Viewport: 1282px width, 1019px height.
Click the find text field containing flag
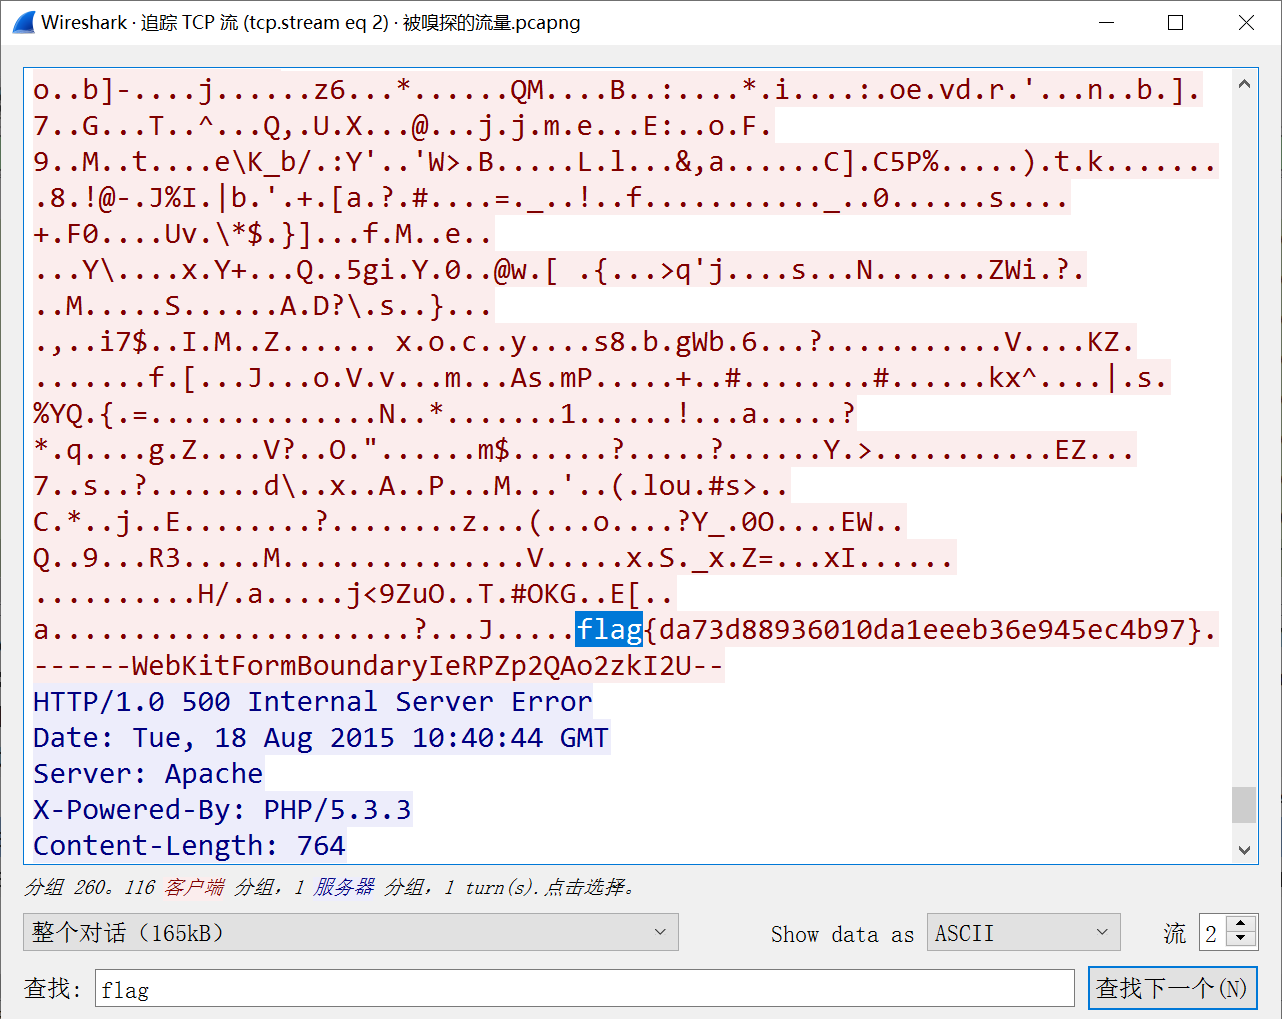tap(585, 989)
